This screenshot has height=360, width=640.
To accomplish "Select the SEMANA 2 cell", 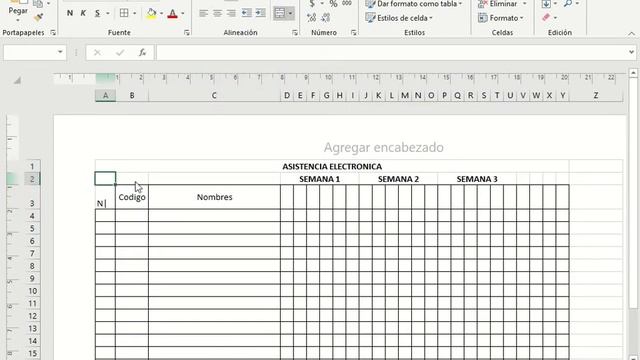I will click(398, 179).
